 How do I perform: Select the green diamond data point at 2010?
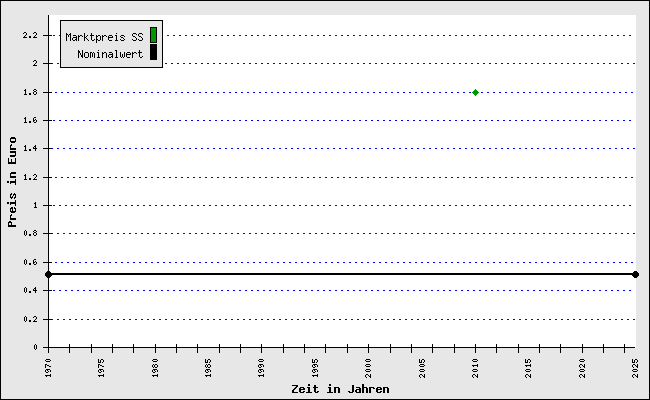[x=475, y=92]
